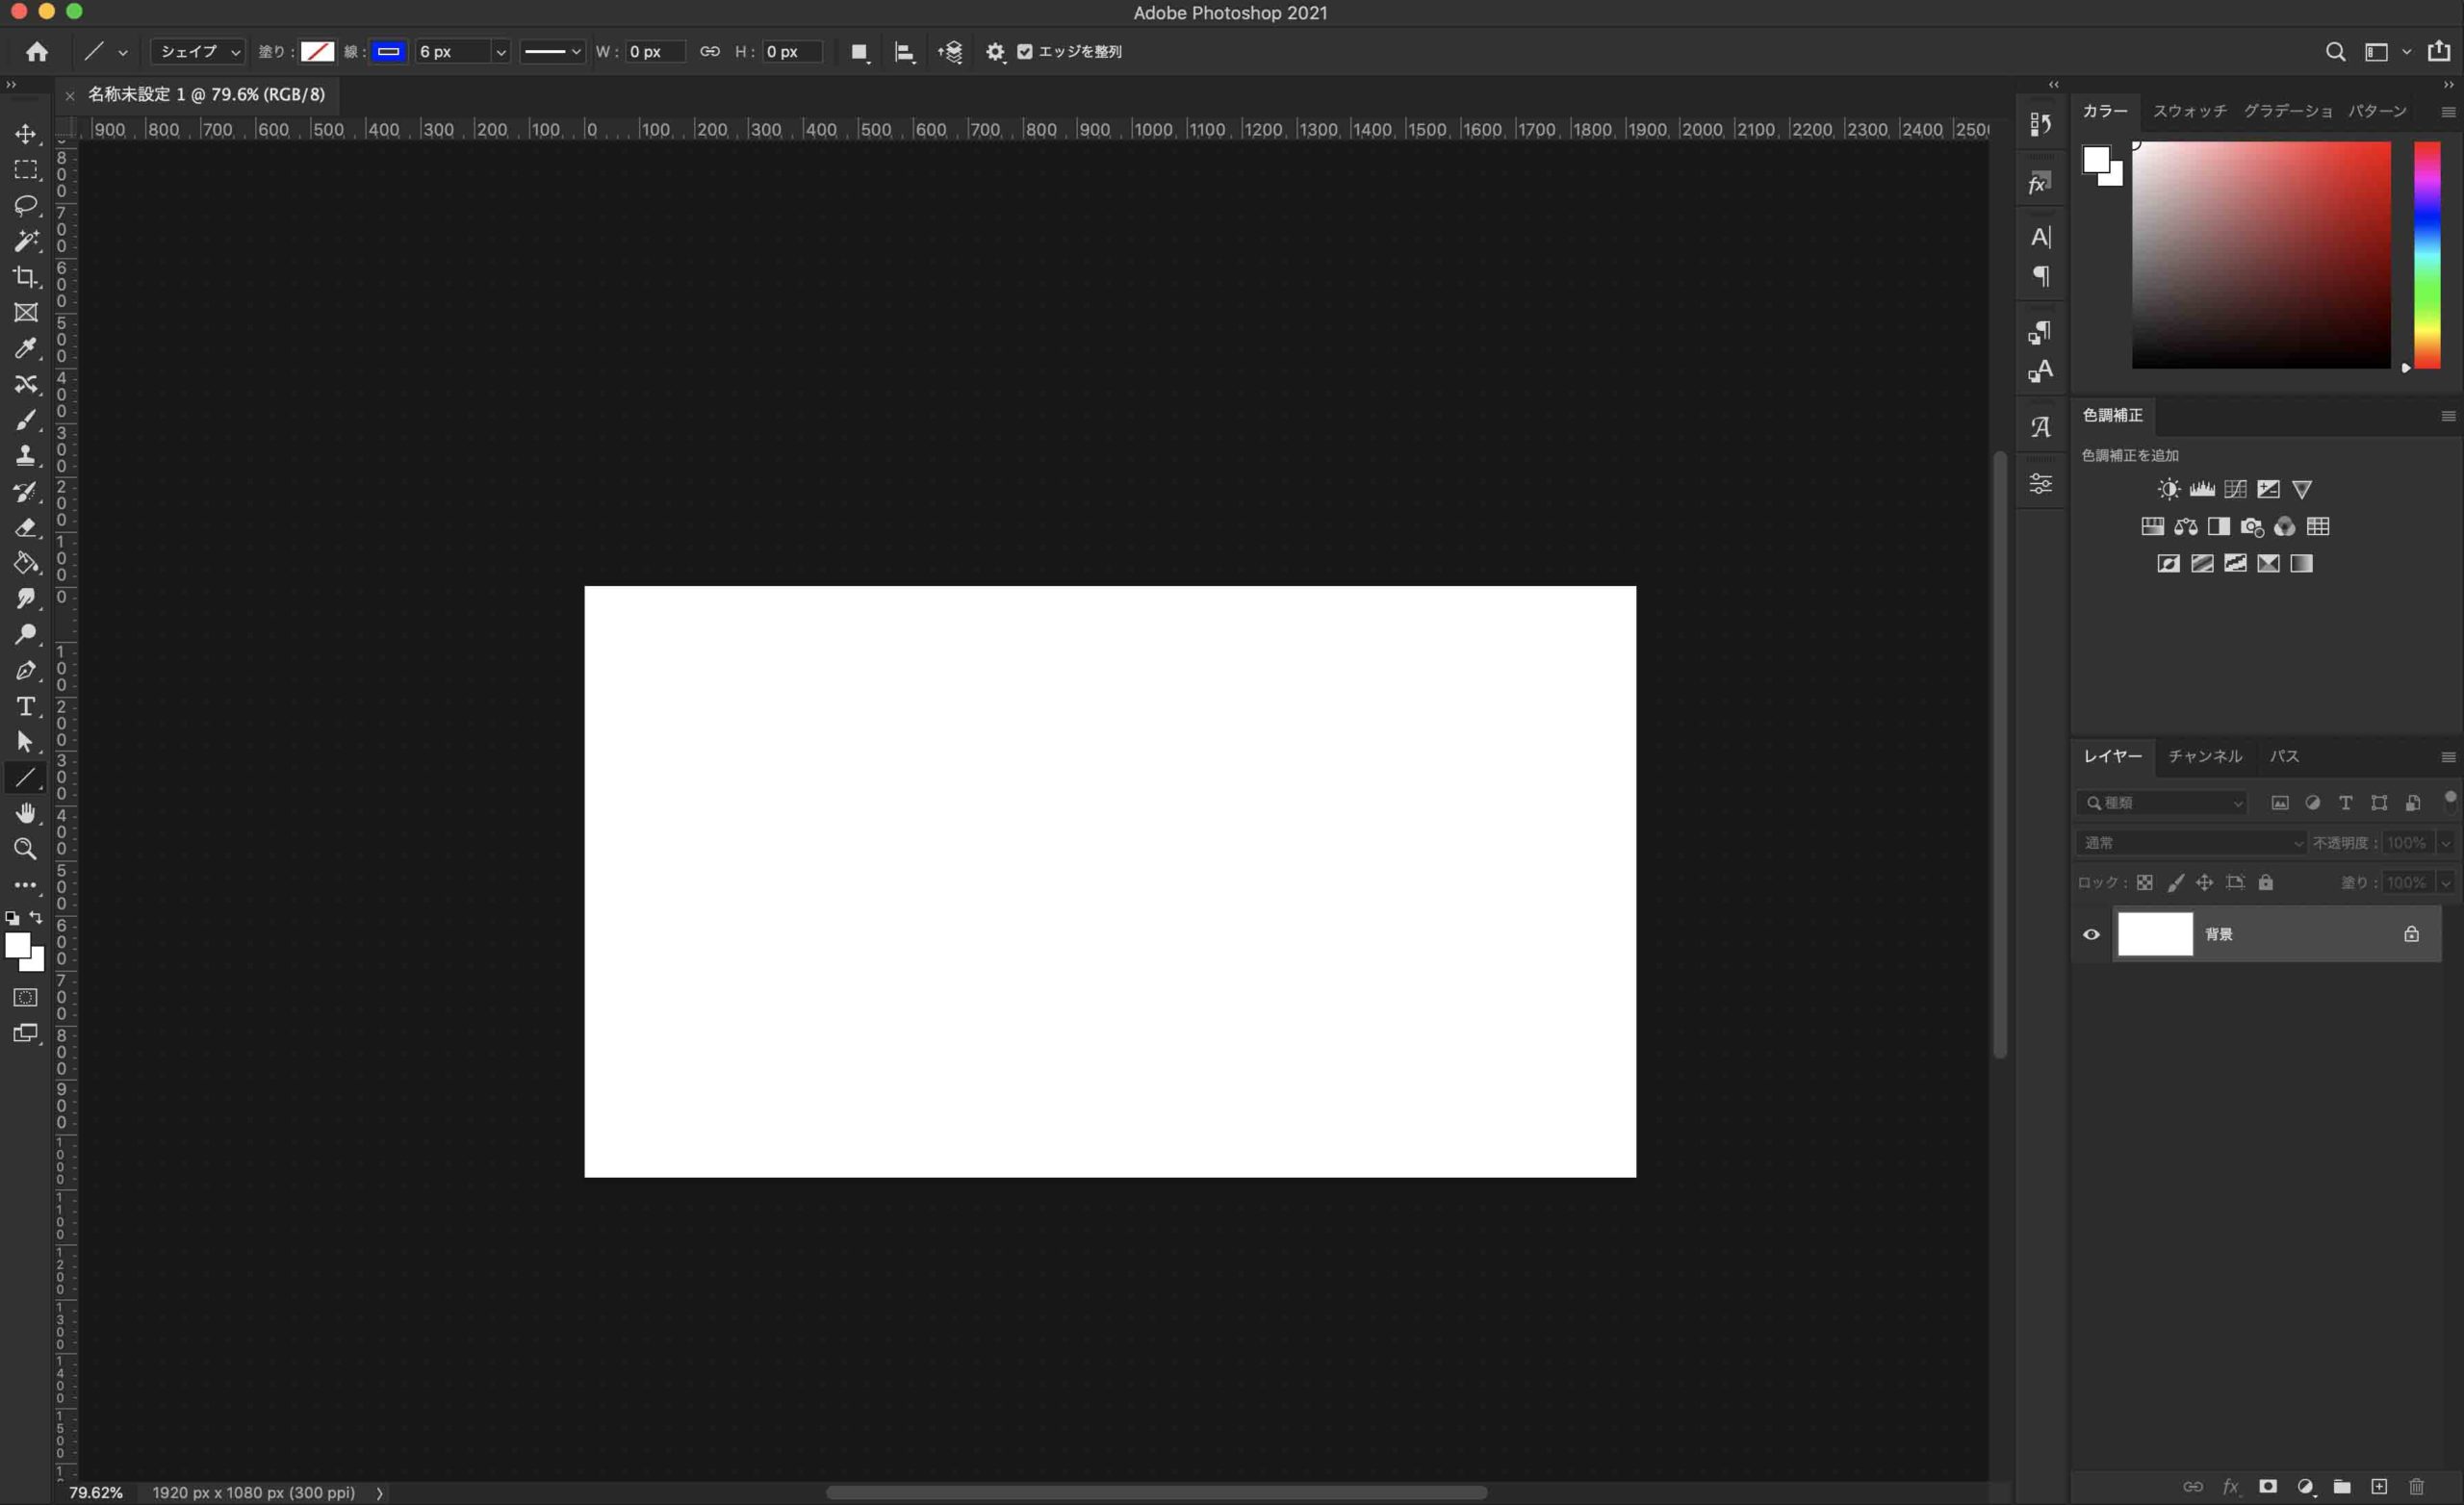Image resolution: width=2464 pixels, height=1505 pixels.
Task: Open the path arrangement icon
Action: click(950, 52)
